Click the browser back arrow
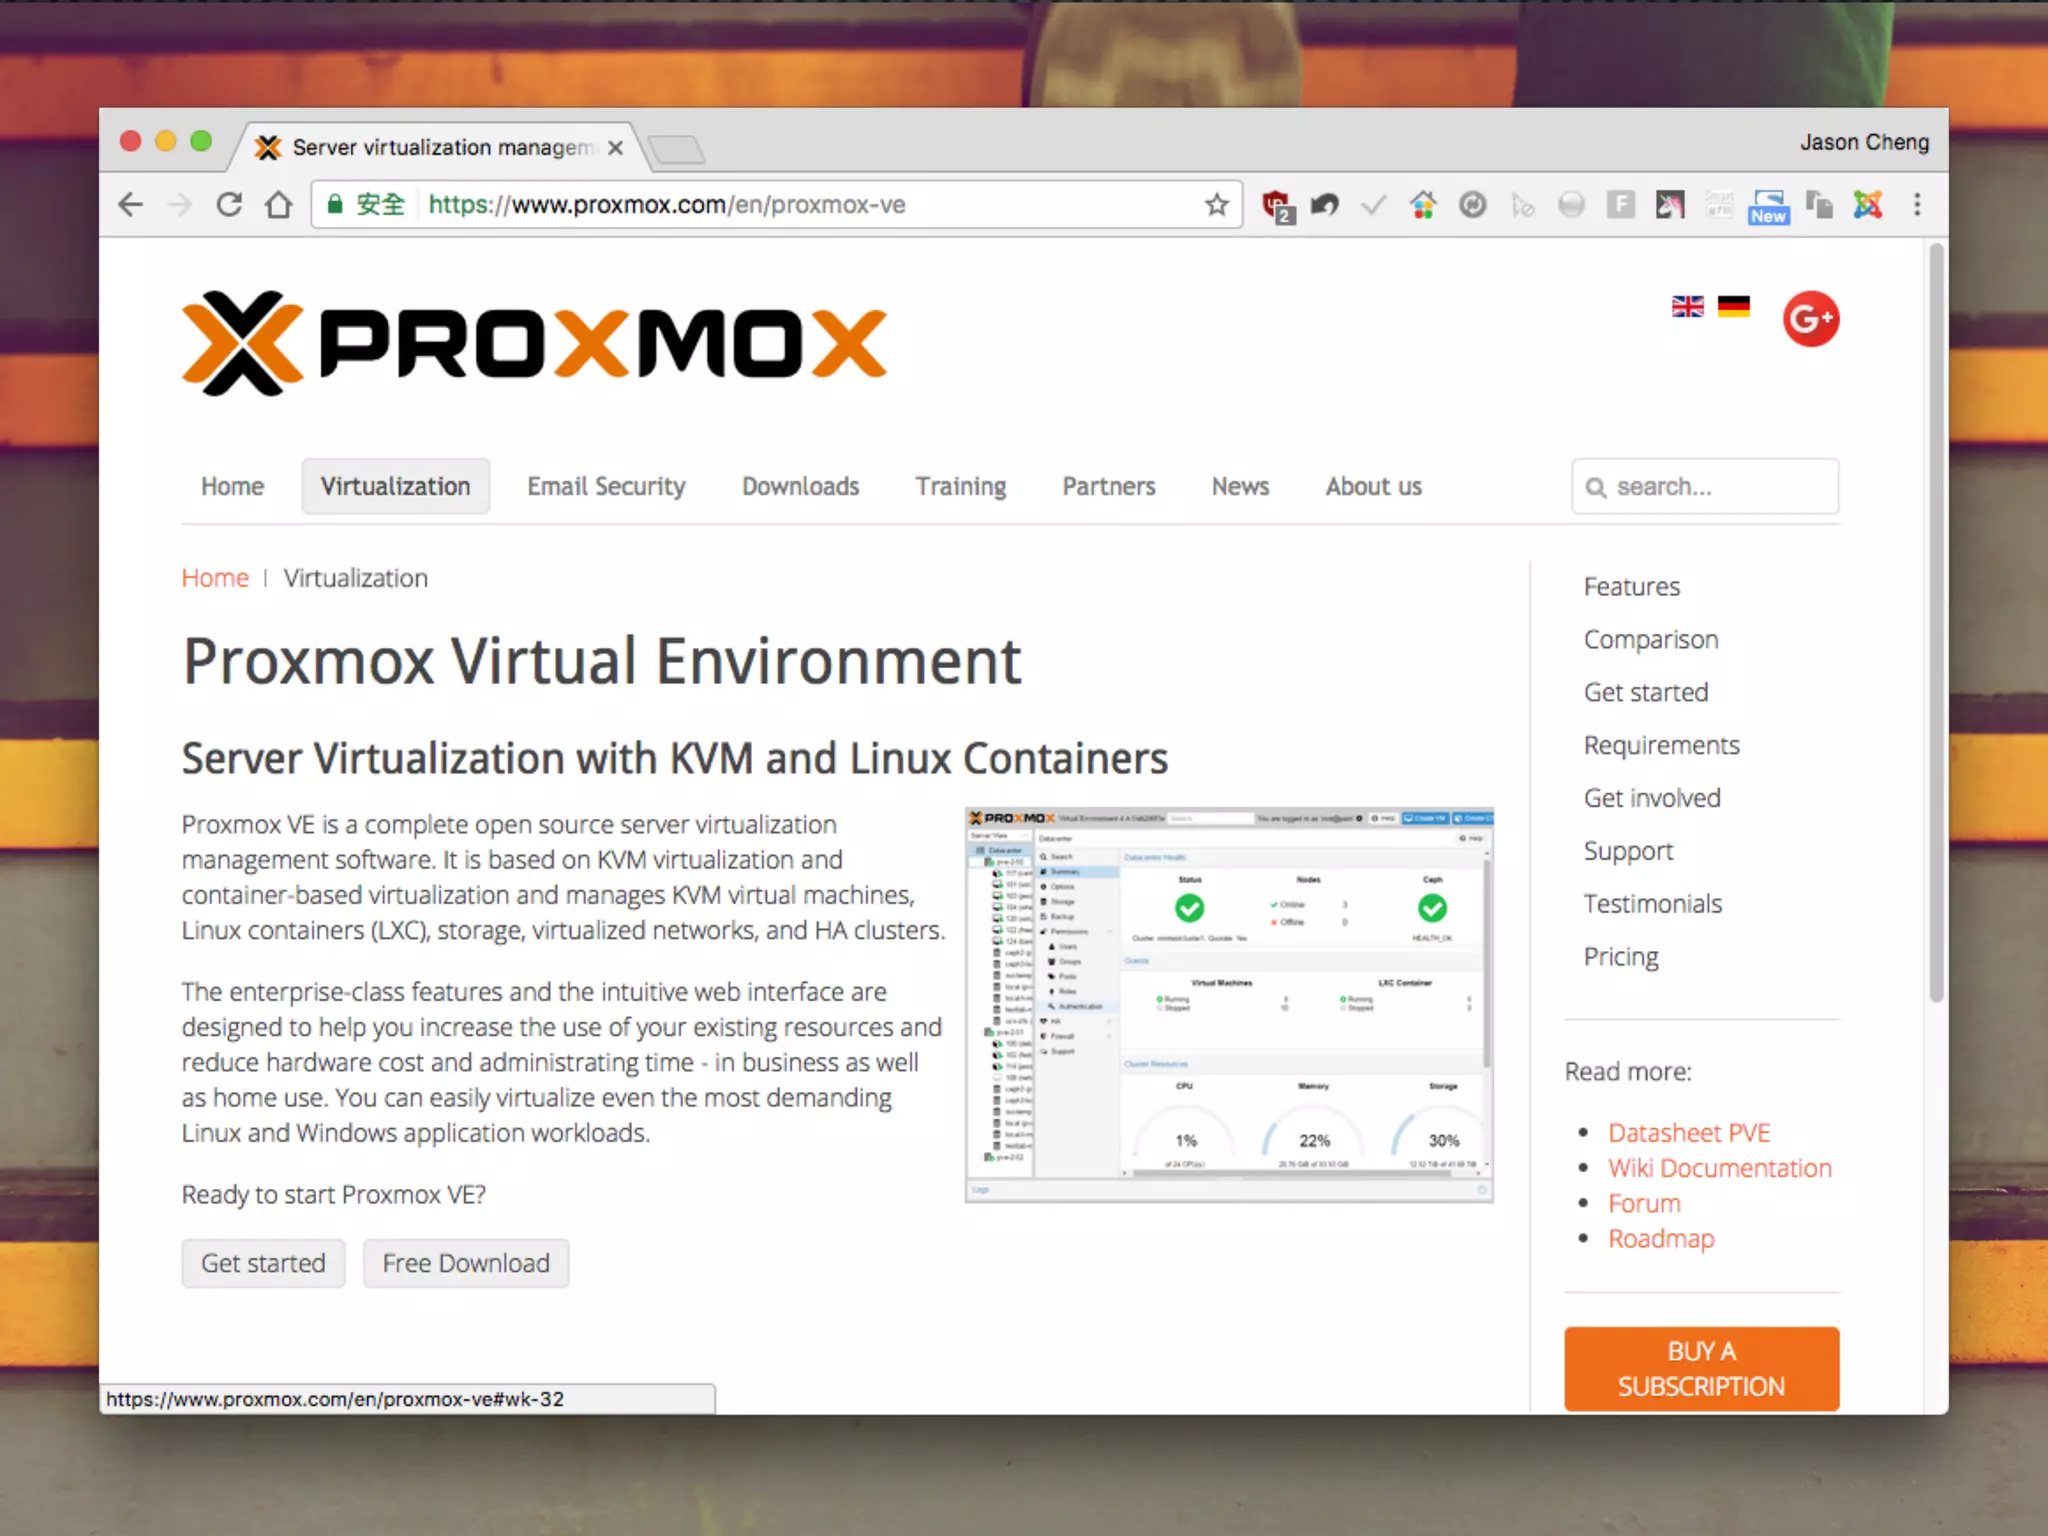 [131, 205]
